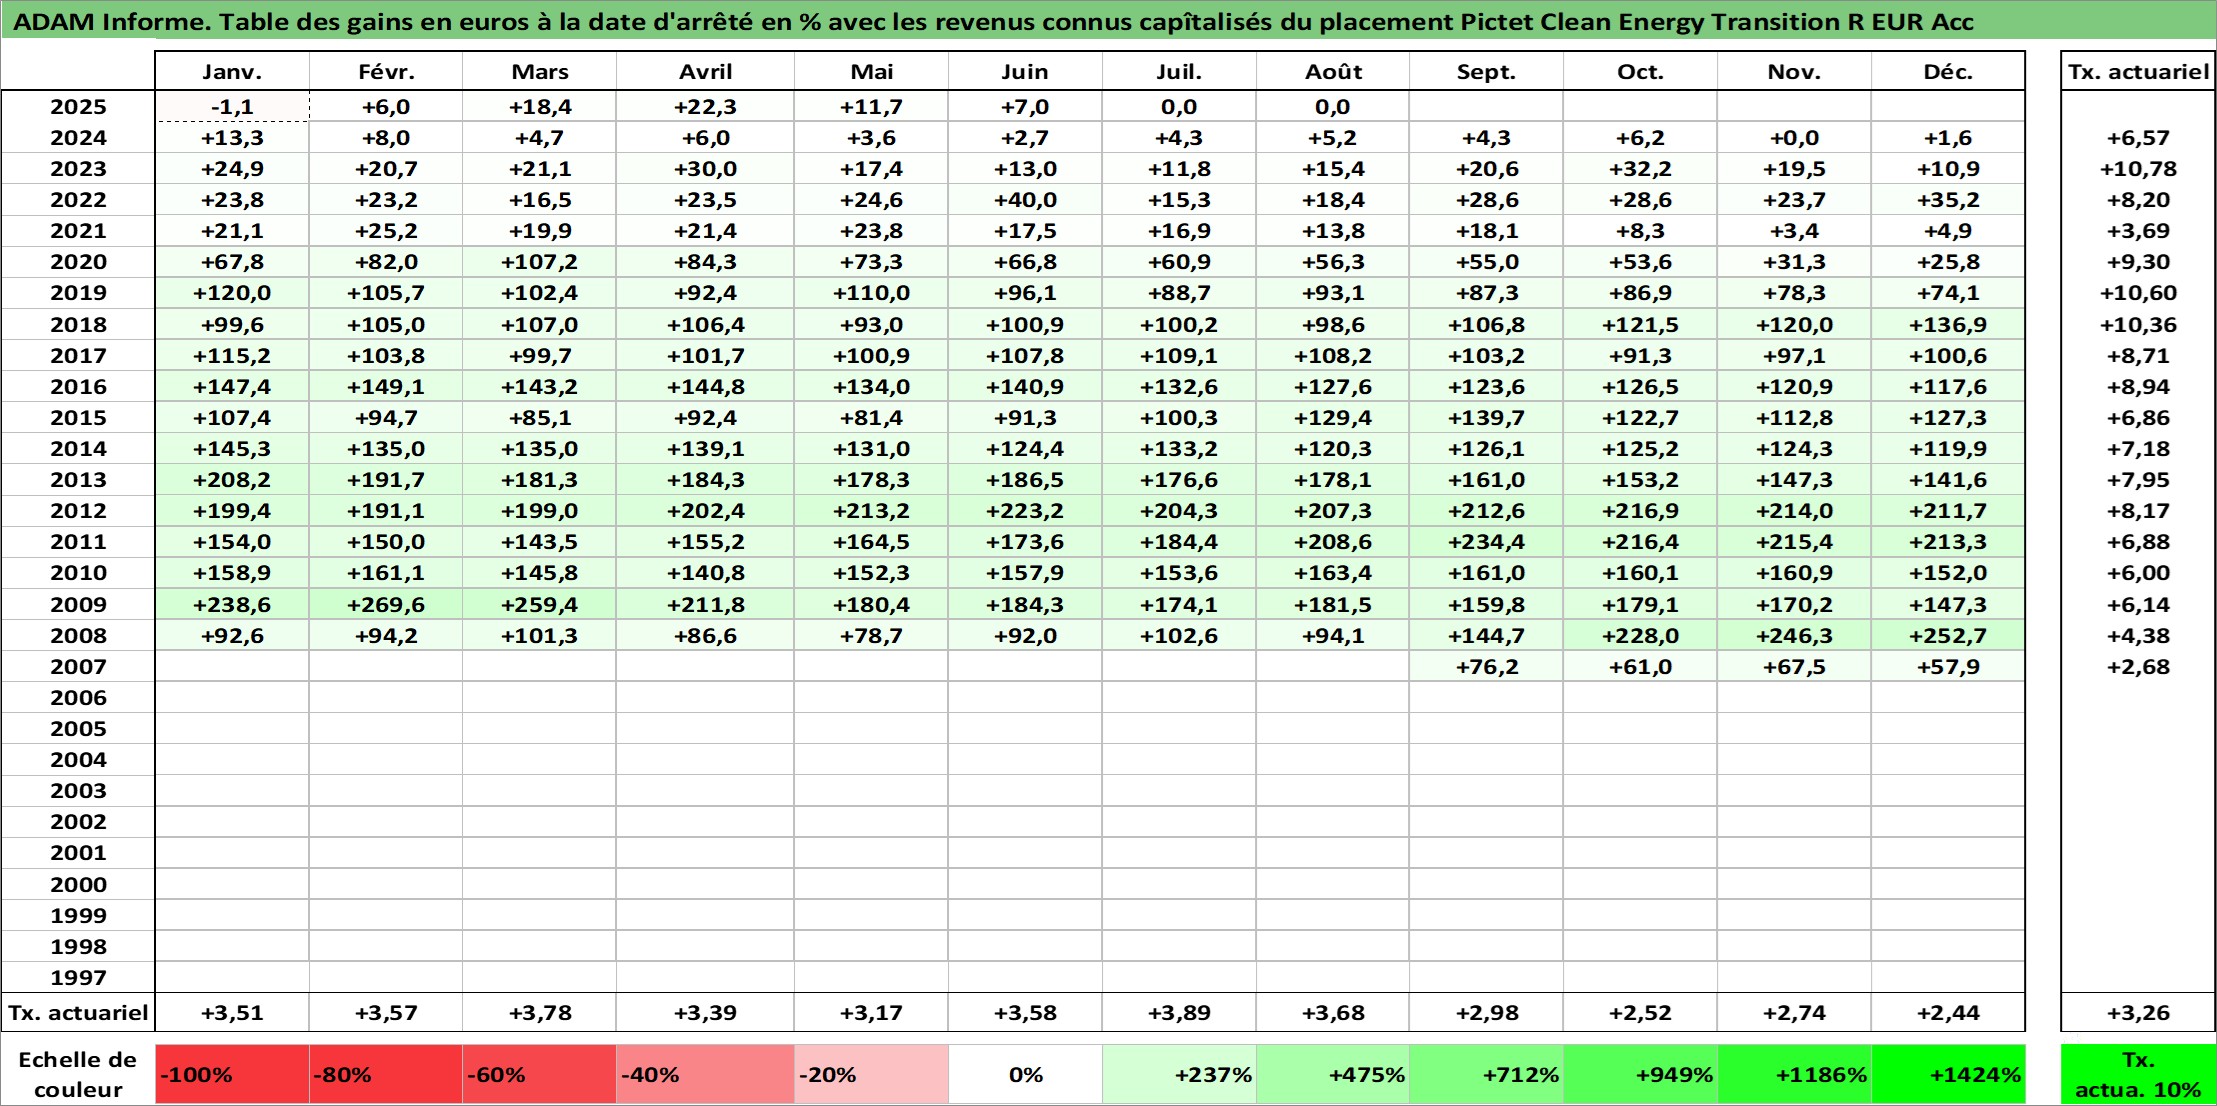Select the '+6,57' actuarial rate for 2024
This screenshot has height=1106, width=2217.
point(2138,138)
